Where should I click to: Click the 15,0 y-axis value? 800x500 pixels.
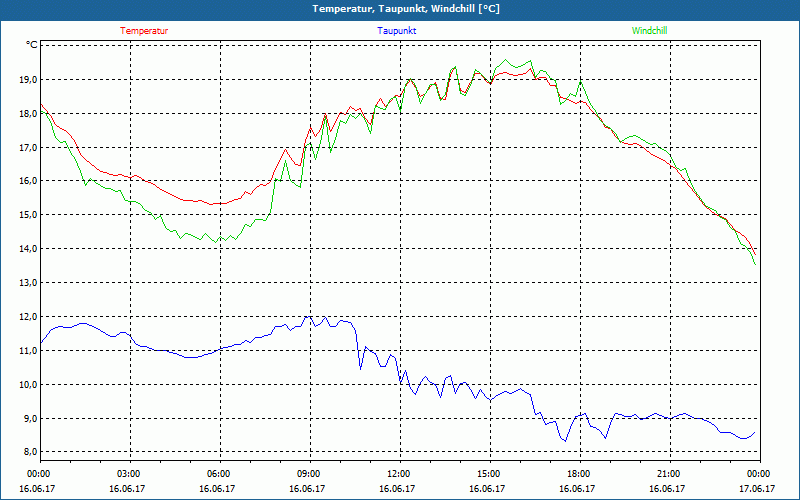28,215
